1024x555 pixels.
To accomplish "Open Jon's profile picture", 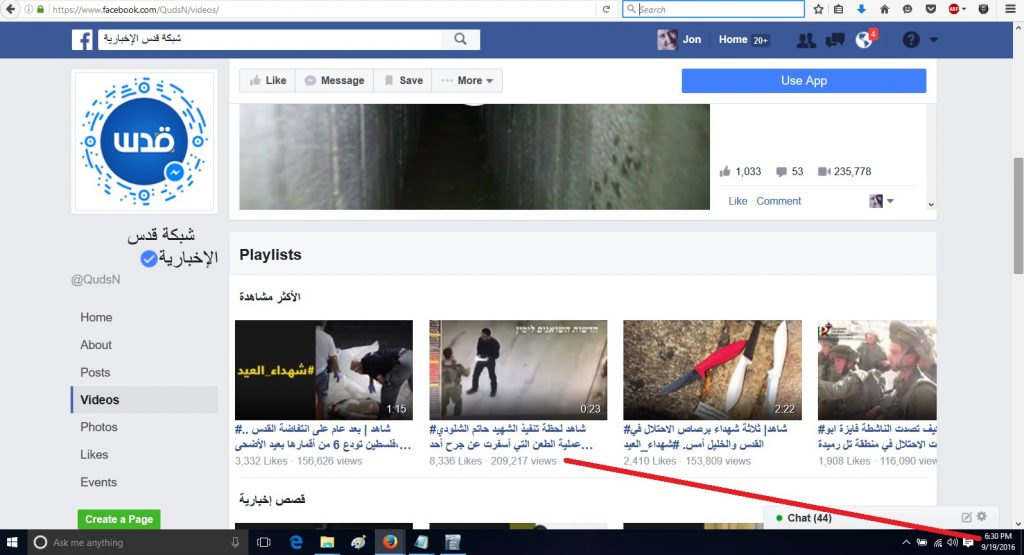I will [667, 40].
